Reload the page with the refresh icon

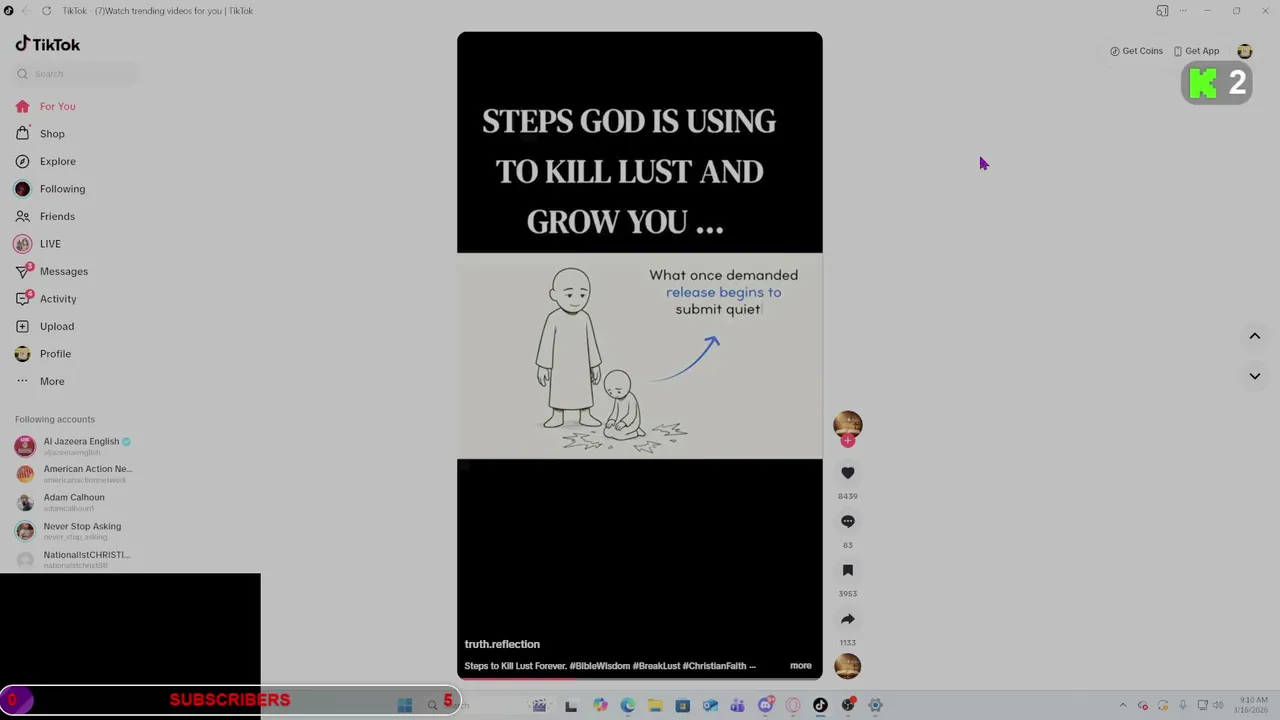click(46, 11)
